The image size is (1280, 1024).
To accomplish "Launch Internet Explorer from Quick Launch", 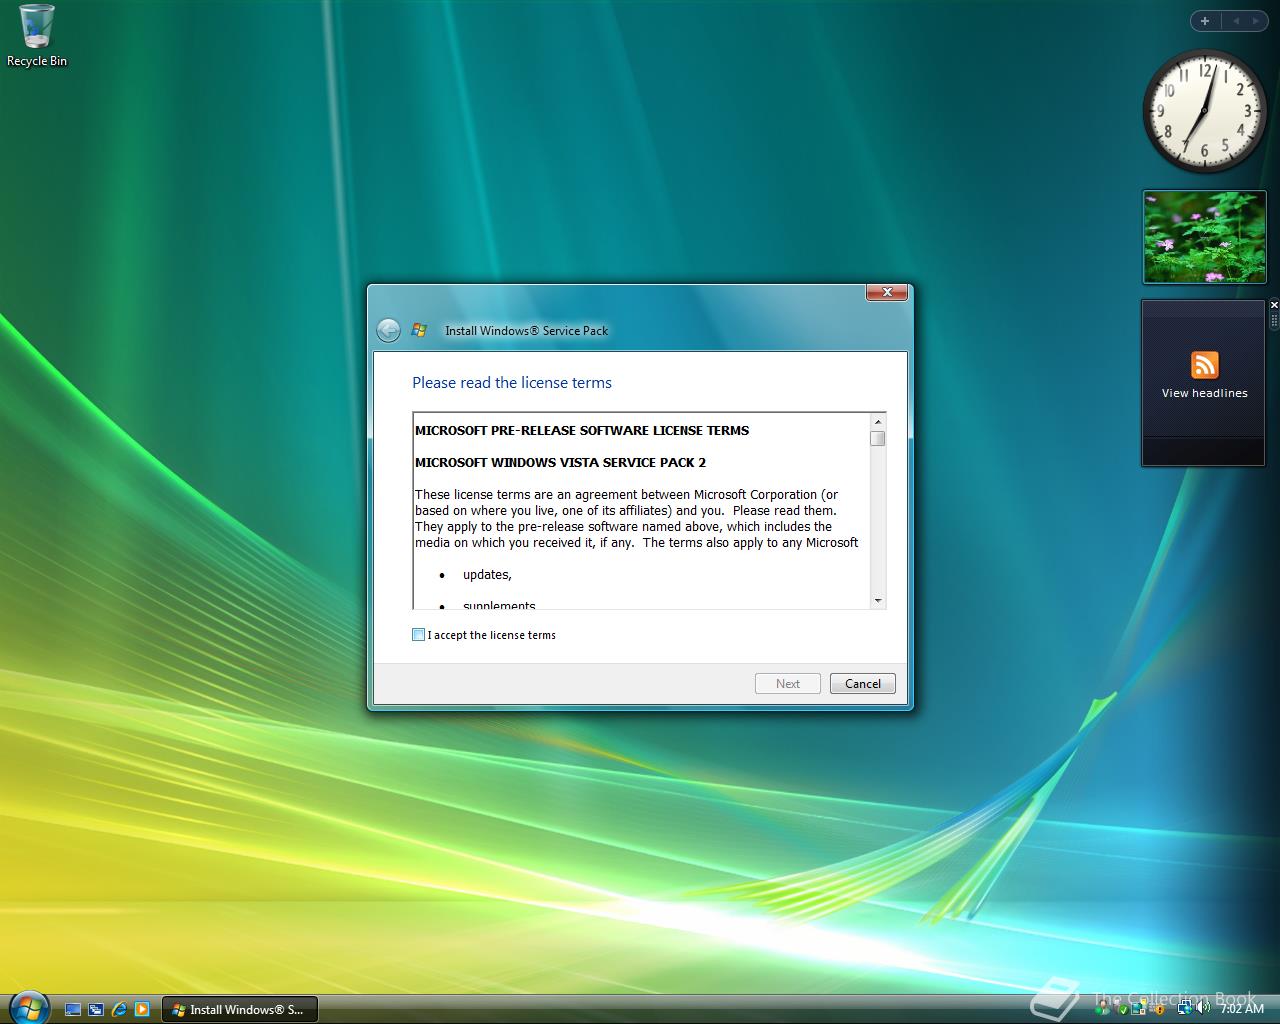I will (x=120, y=1009).
